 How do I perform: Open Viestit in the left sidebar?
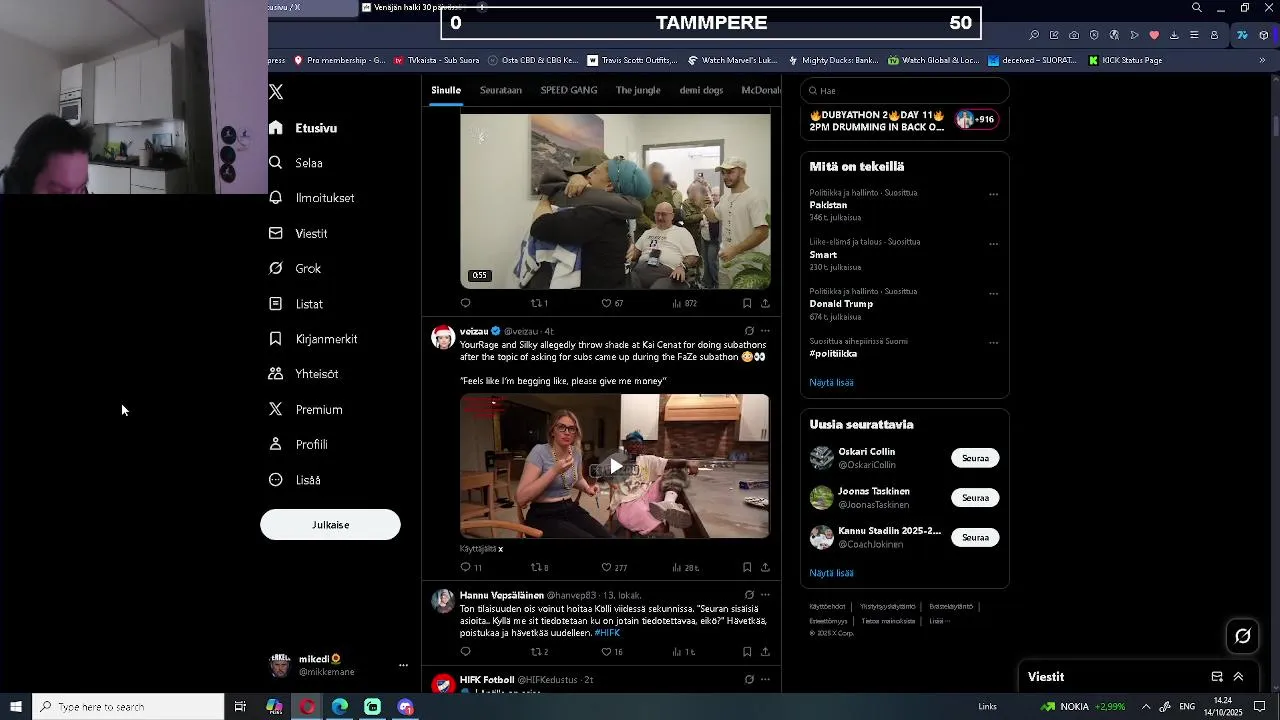pyautogui.click(x=298, y=233)
